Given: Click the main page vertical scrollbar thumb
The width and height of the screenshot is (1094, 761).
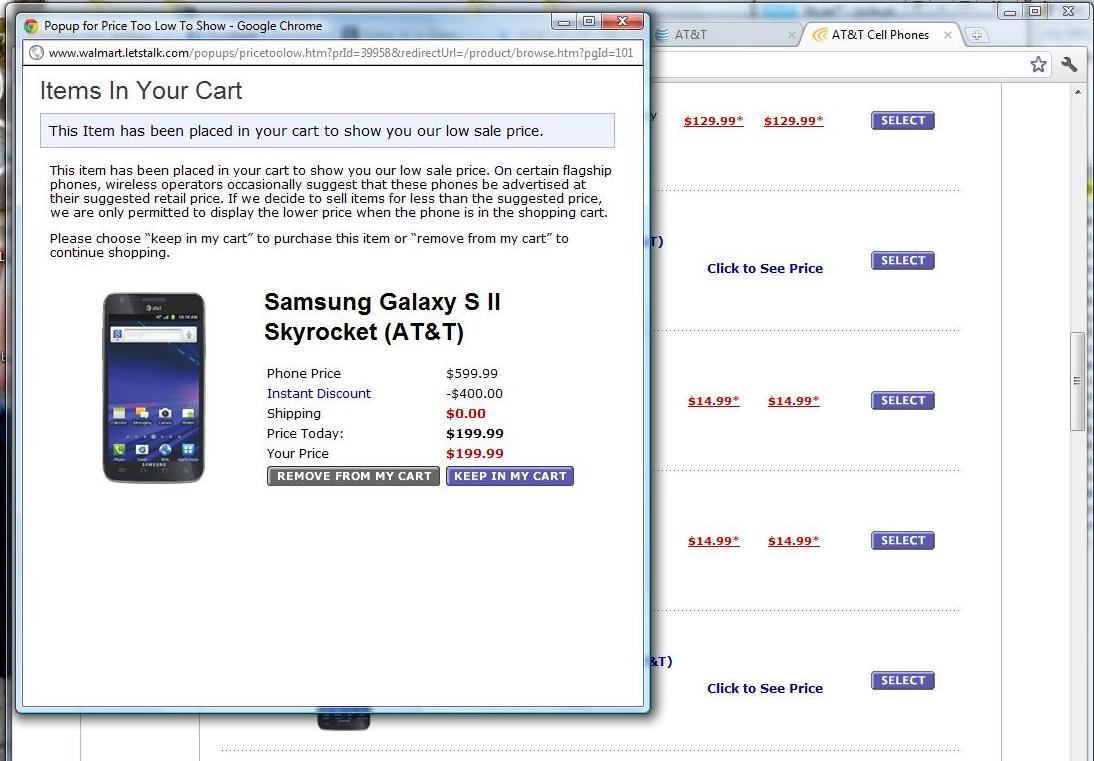Looking at the screenshot, I should [x=1078, y=382].
